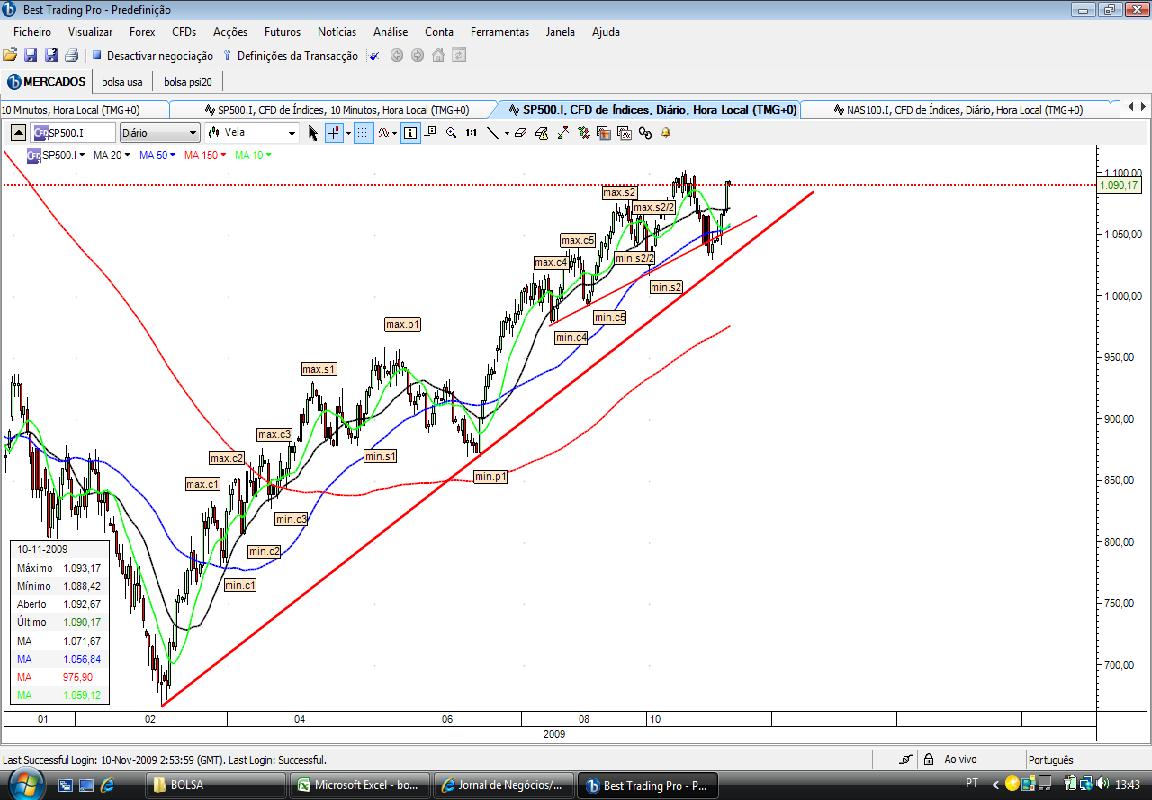Open the MA 10 indicator dropdown
This screenshot has height=800, width=1152.
click(268, 155)
